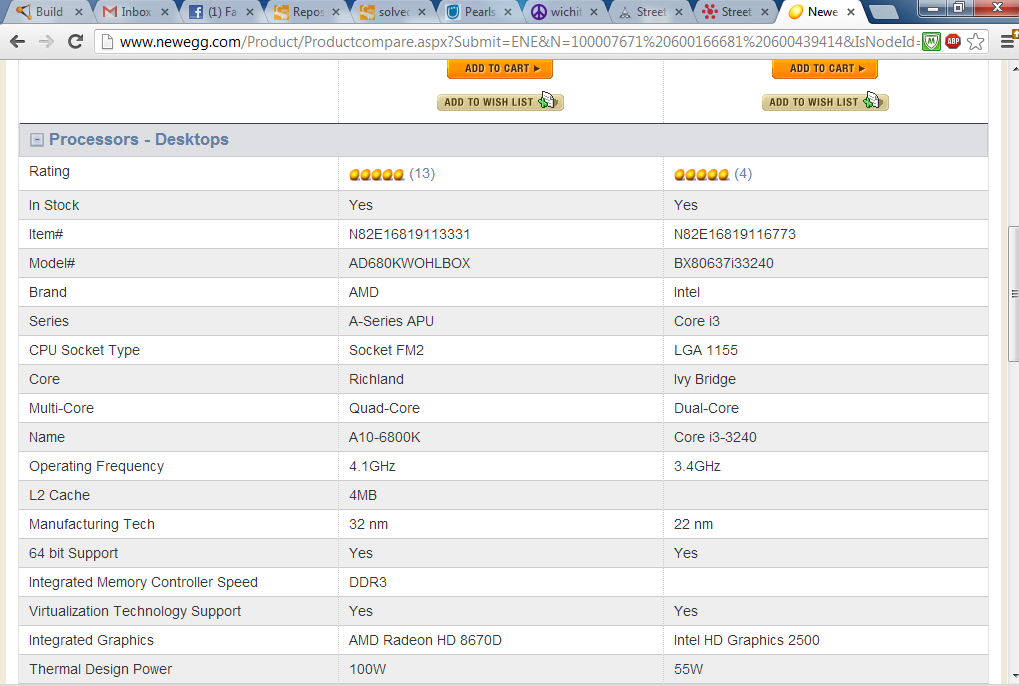This screenshot has height=686, width=1019.
Task: Close the Gmail Inbox tab
Action: [164, 12]
